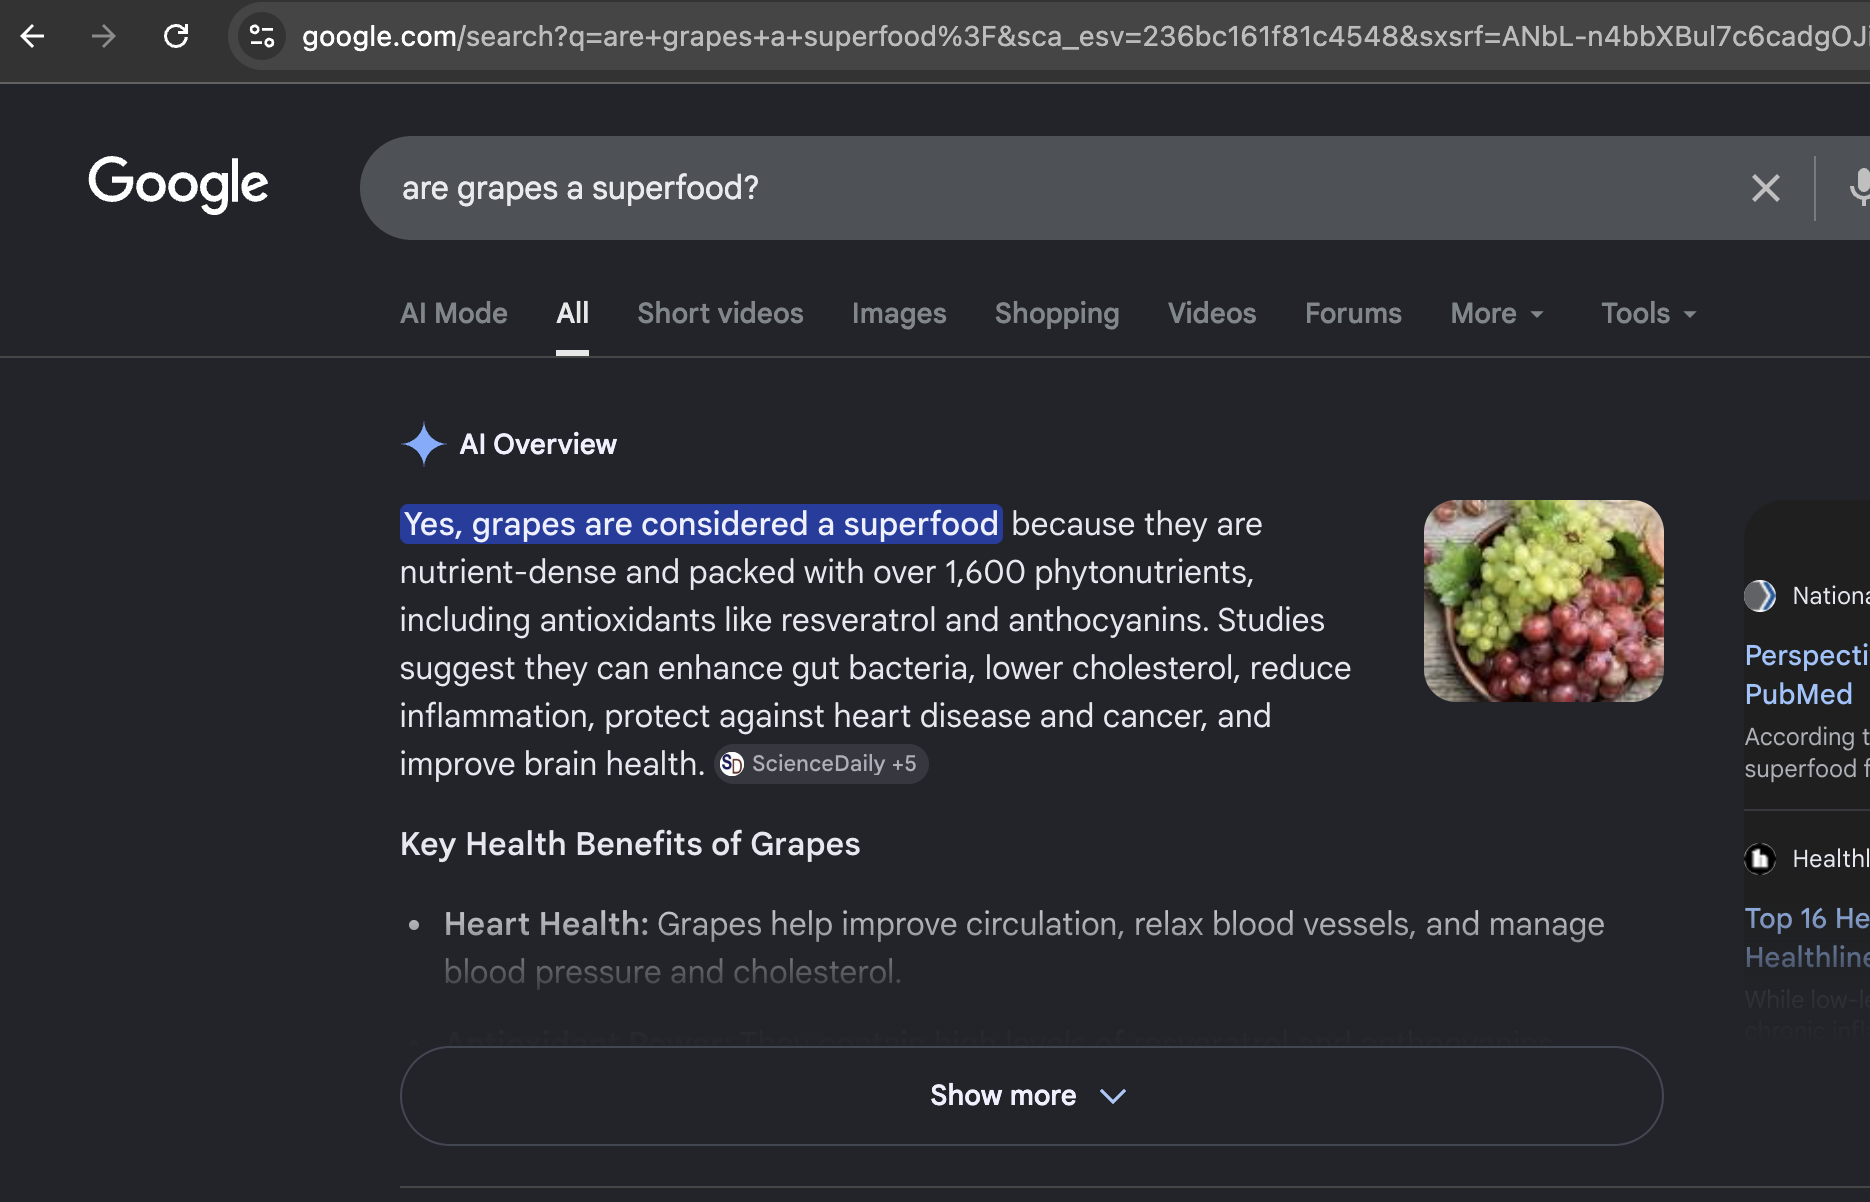Open the Top 16 He... Healthline link
This screenshot has height=1202, width=1870.
pos(1807,938)
